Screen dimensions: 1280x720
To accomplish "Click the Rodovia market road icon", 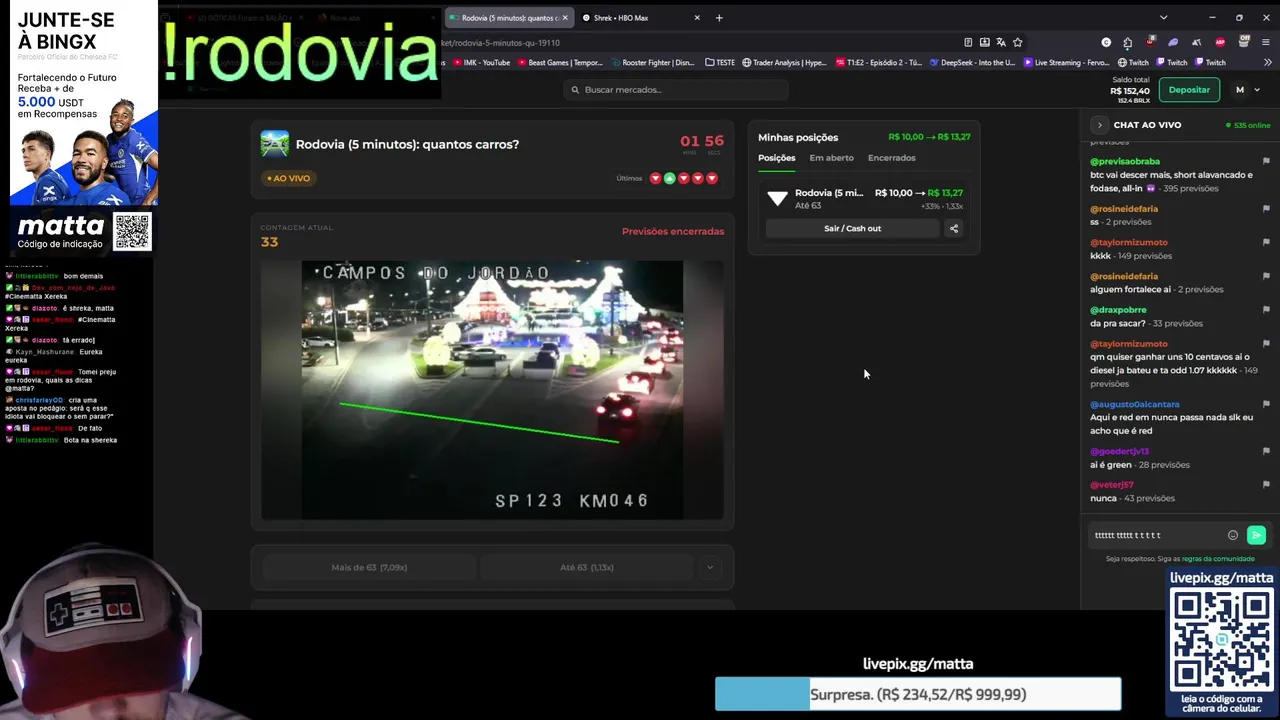I will pyautogui.click(x=274, y=144).
